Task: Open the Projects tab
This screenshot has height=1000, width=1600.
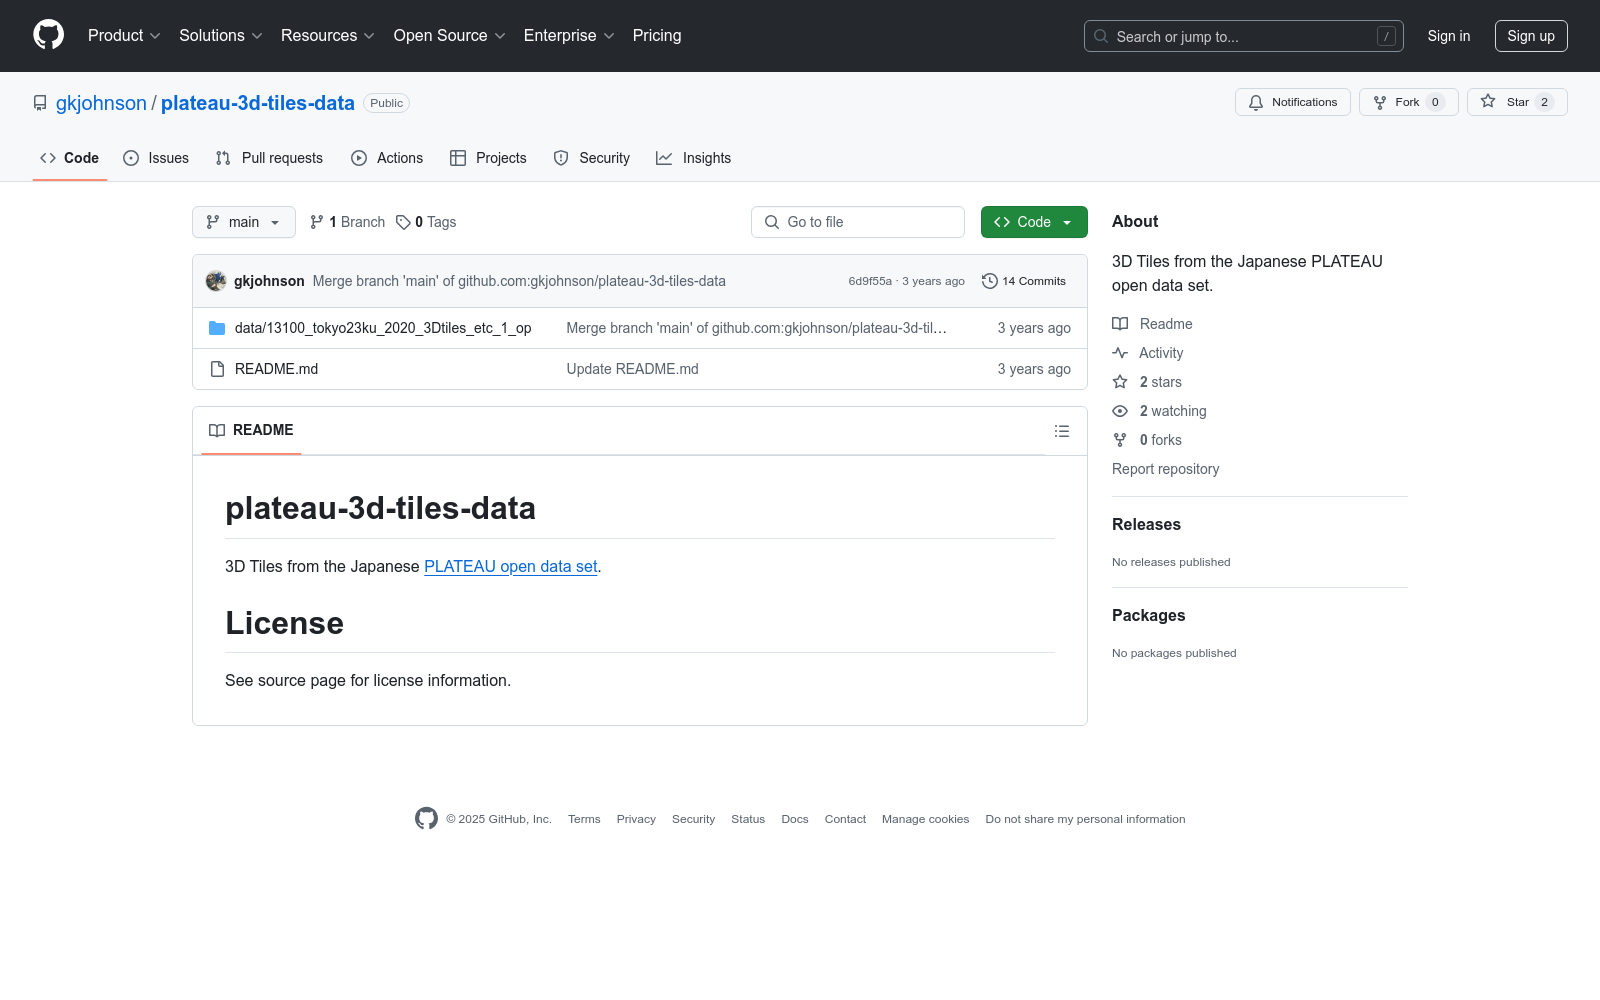Action: point(488,158)
